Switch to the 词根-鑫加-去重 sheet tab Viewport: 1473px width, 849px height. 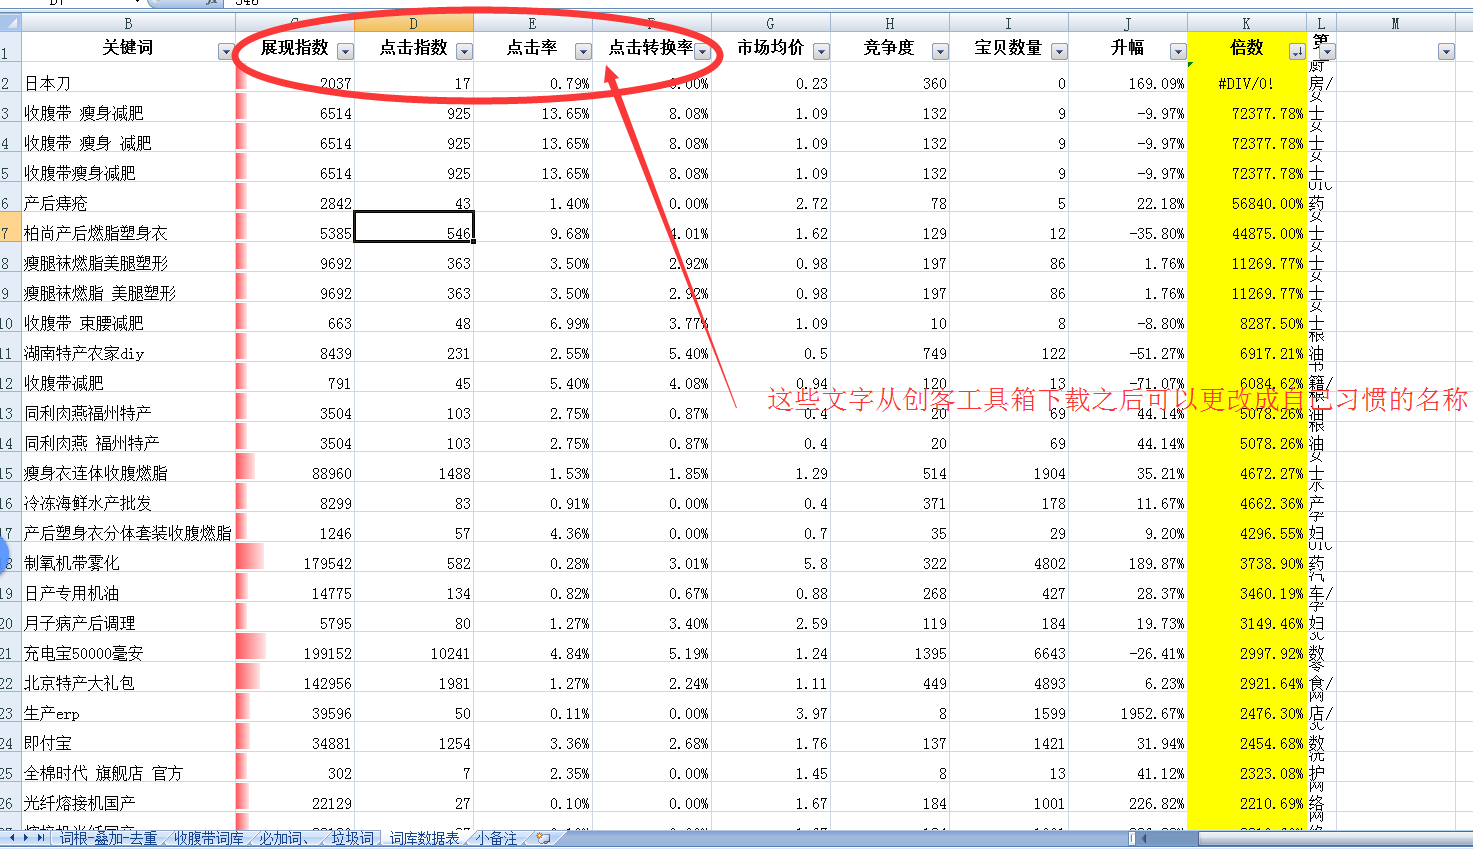click(108, 839)
